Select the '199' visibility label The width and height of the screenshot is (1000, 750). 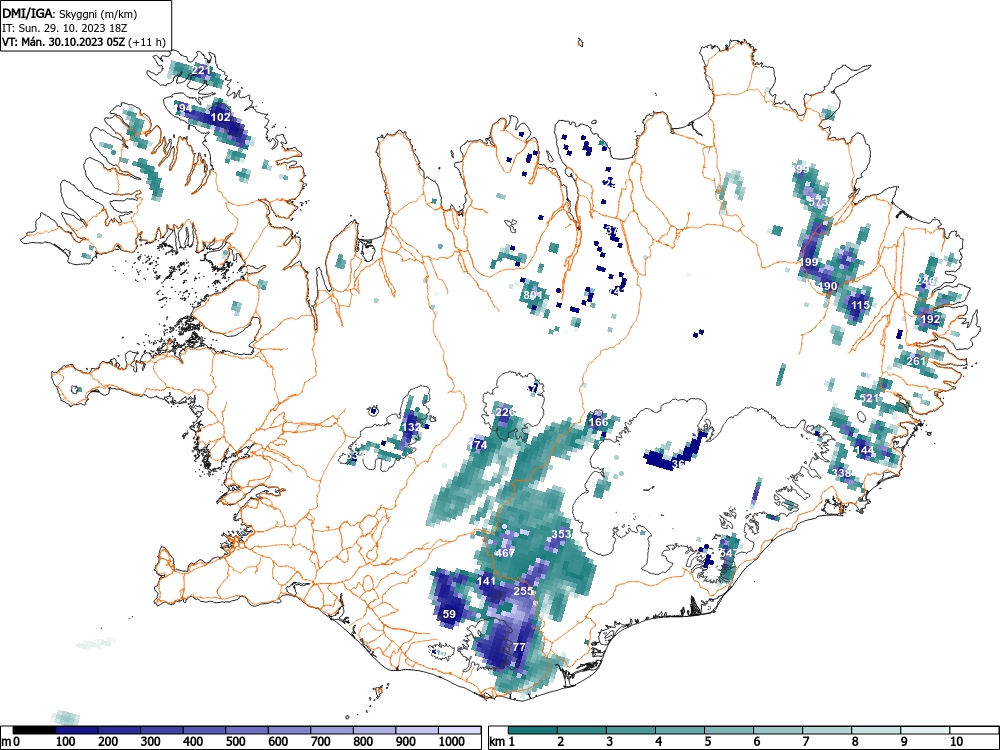click(809, 262)
